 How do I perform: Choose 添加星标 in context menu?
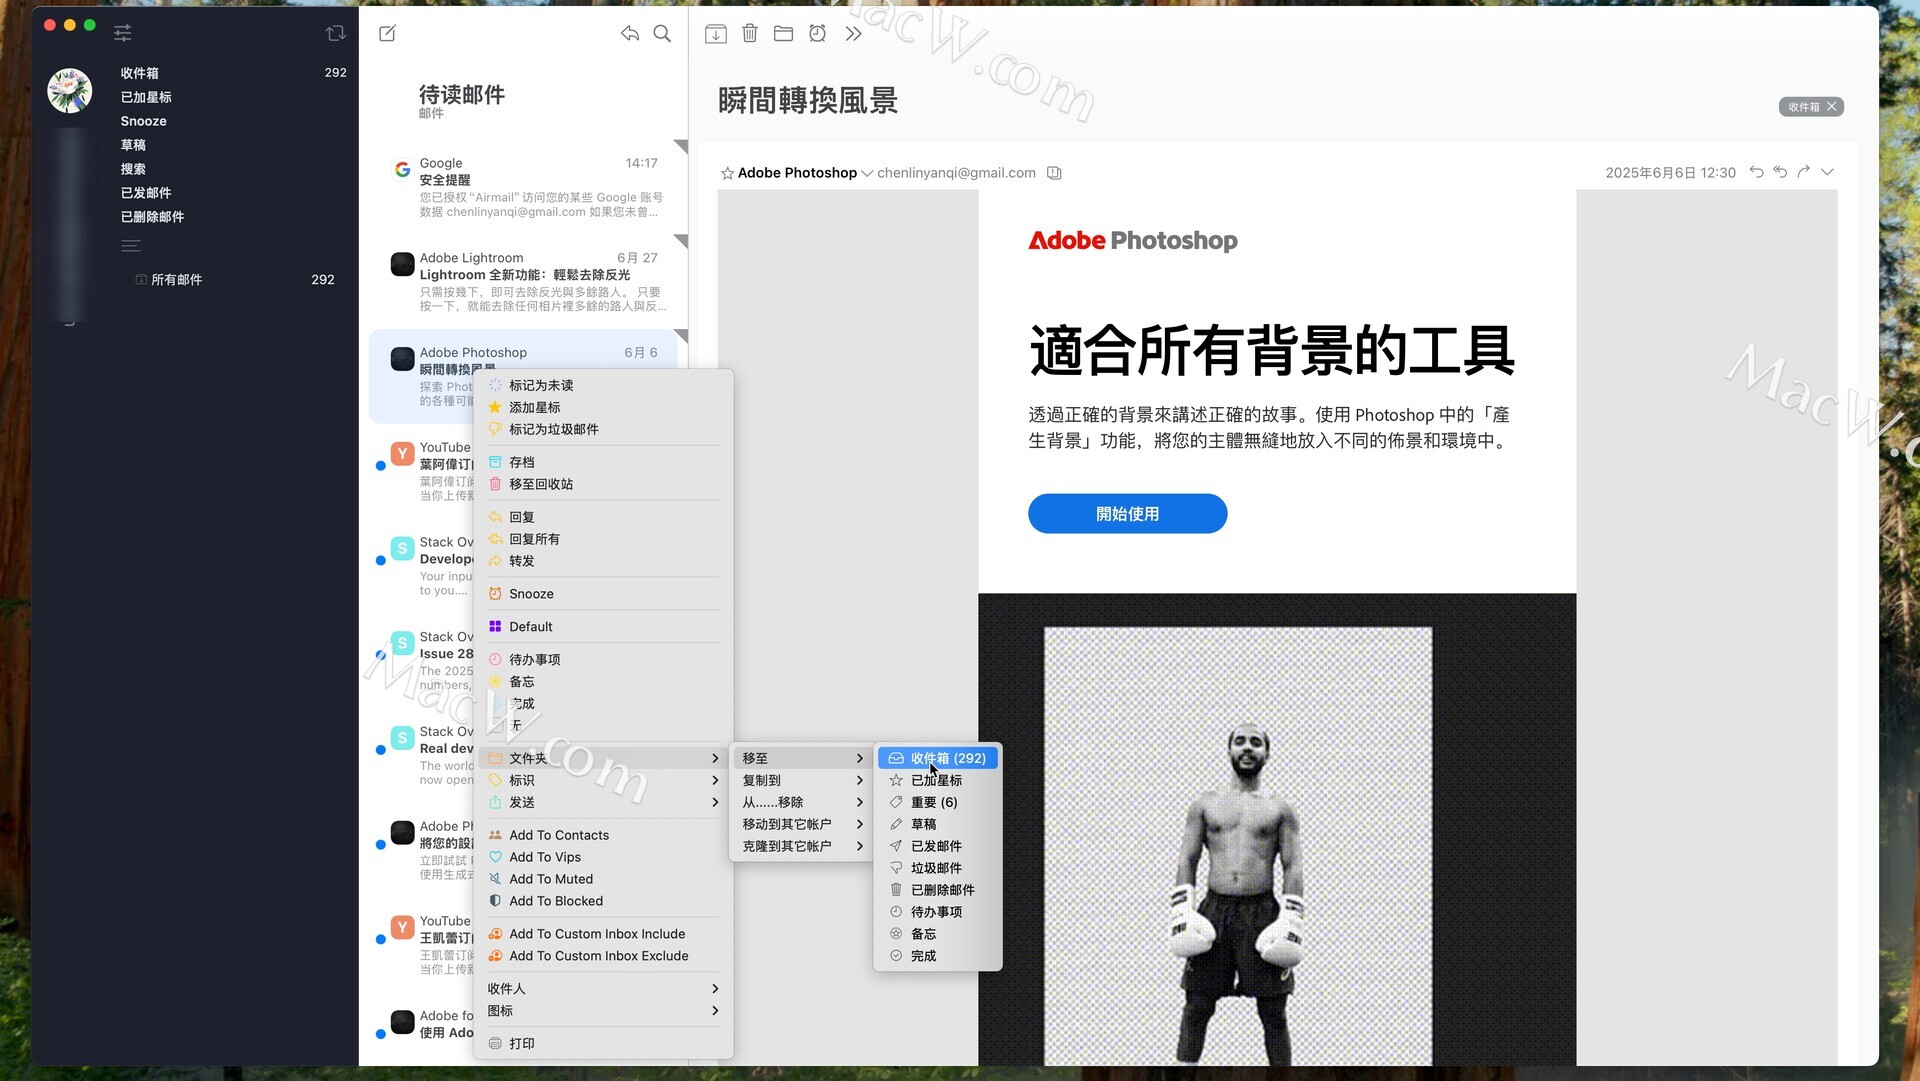[603, 407]
